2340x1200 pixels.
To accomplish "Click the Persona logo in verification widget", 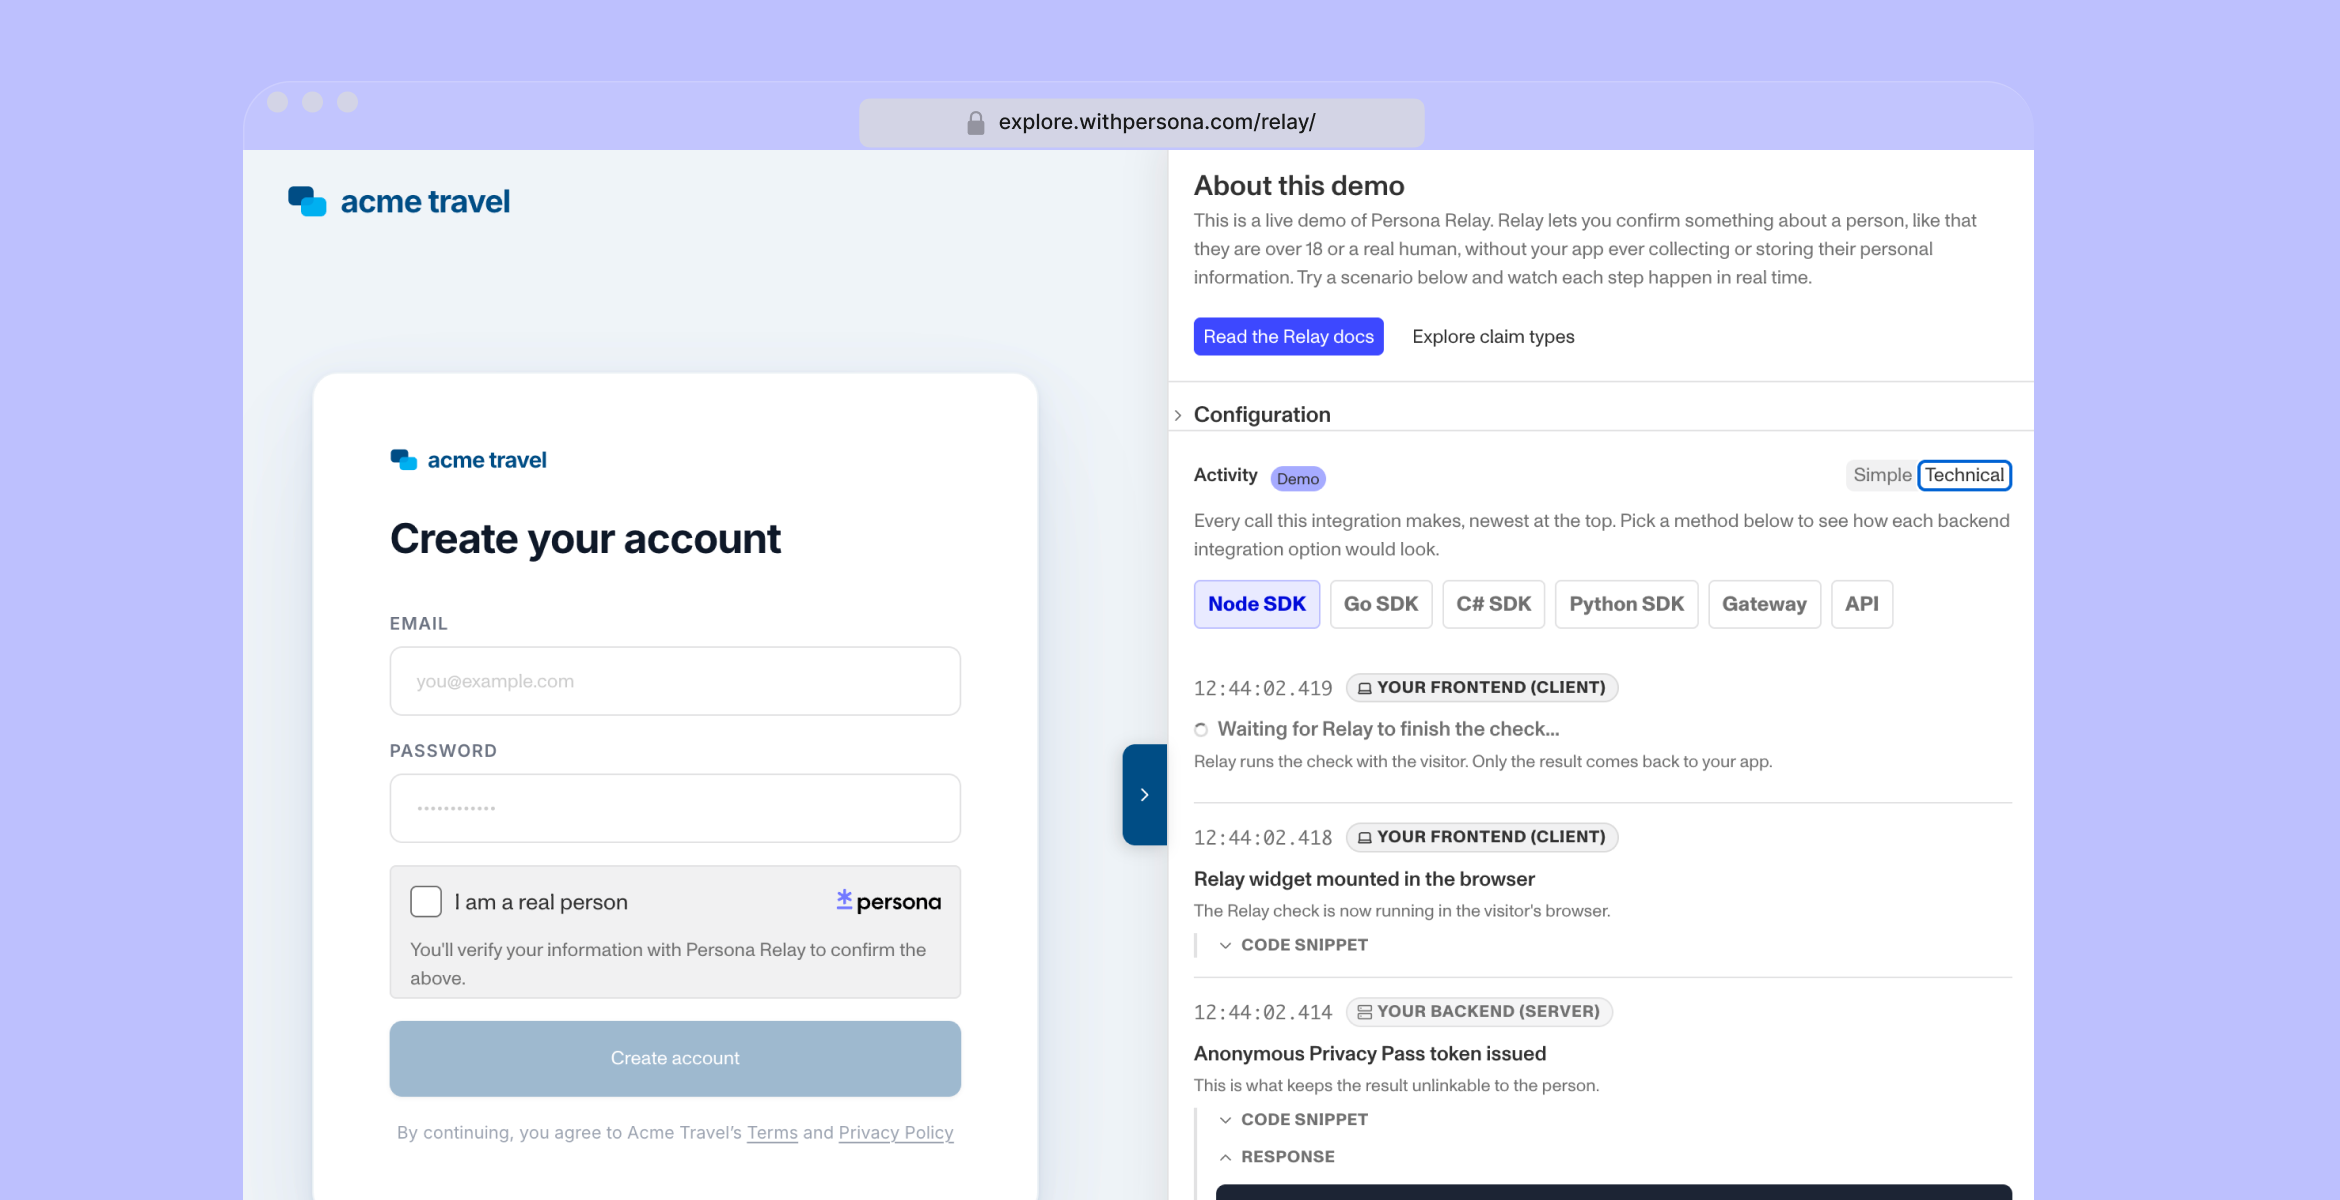I will (888, 901).
